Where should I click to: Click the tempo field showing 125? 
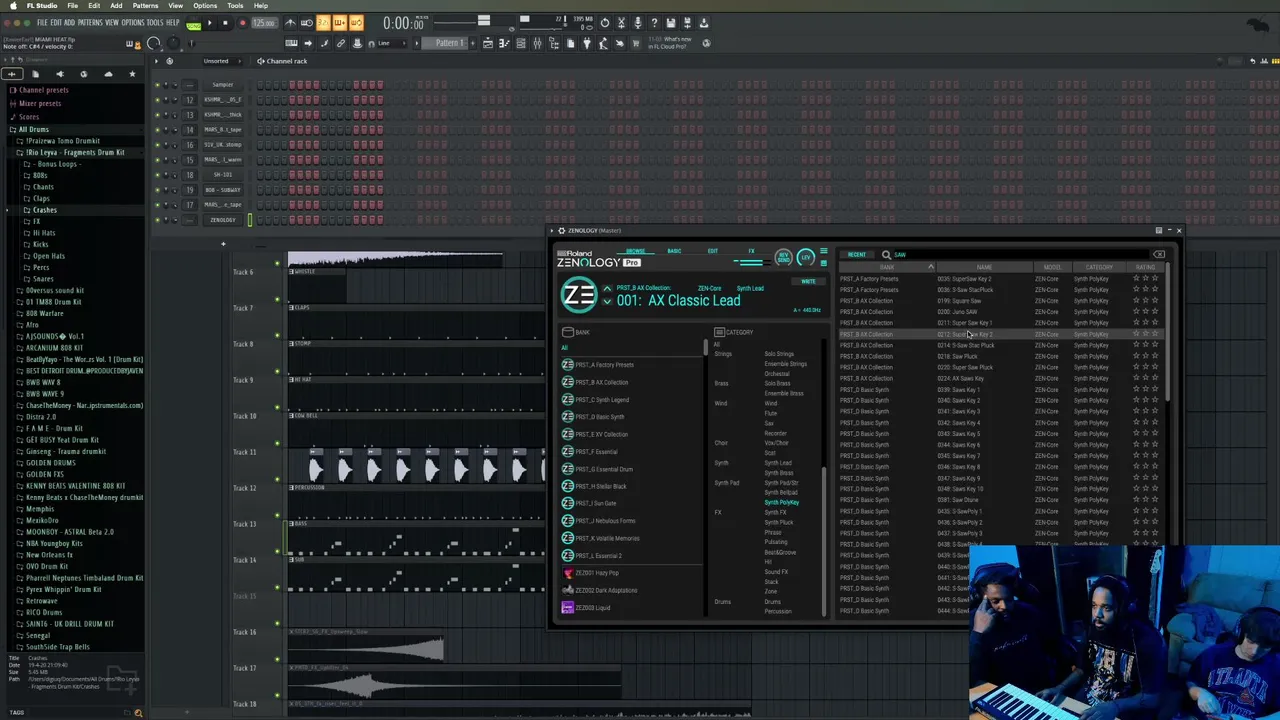(x=264, y=23)
